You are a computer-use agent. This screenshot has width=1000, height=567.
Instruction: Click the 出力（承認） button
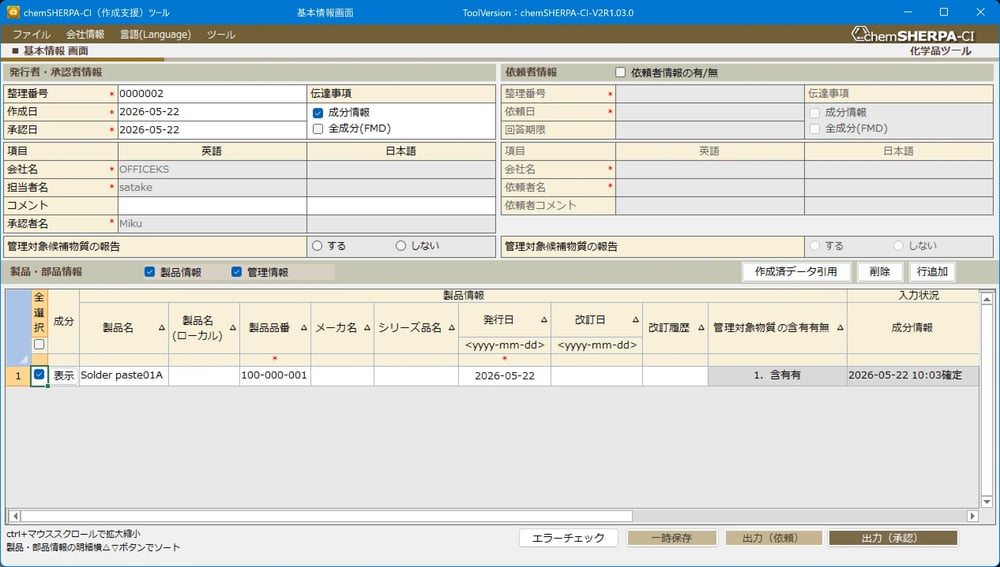pos(893,538)
